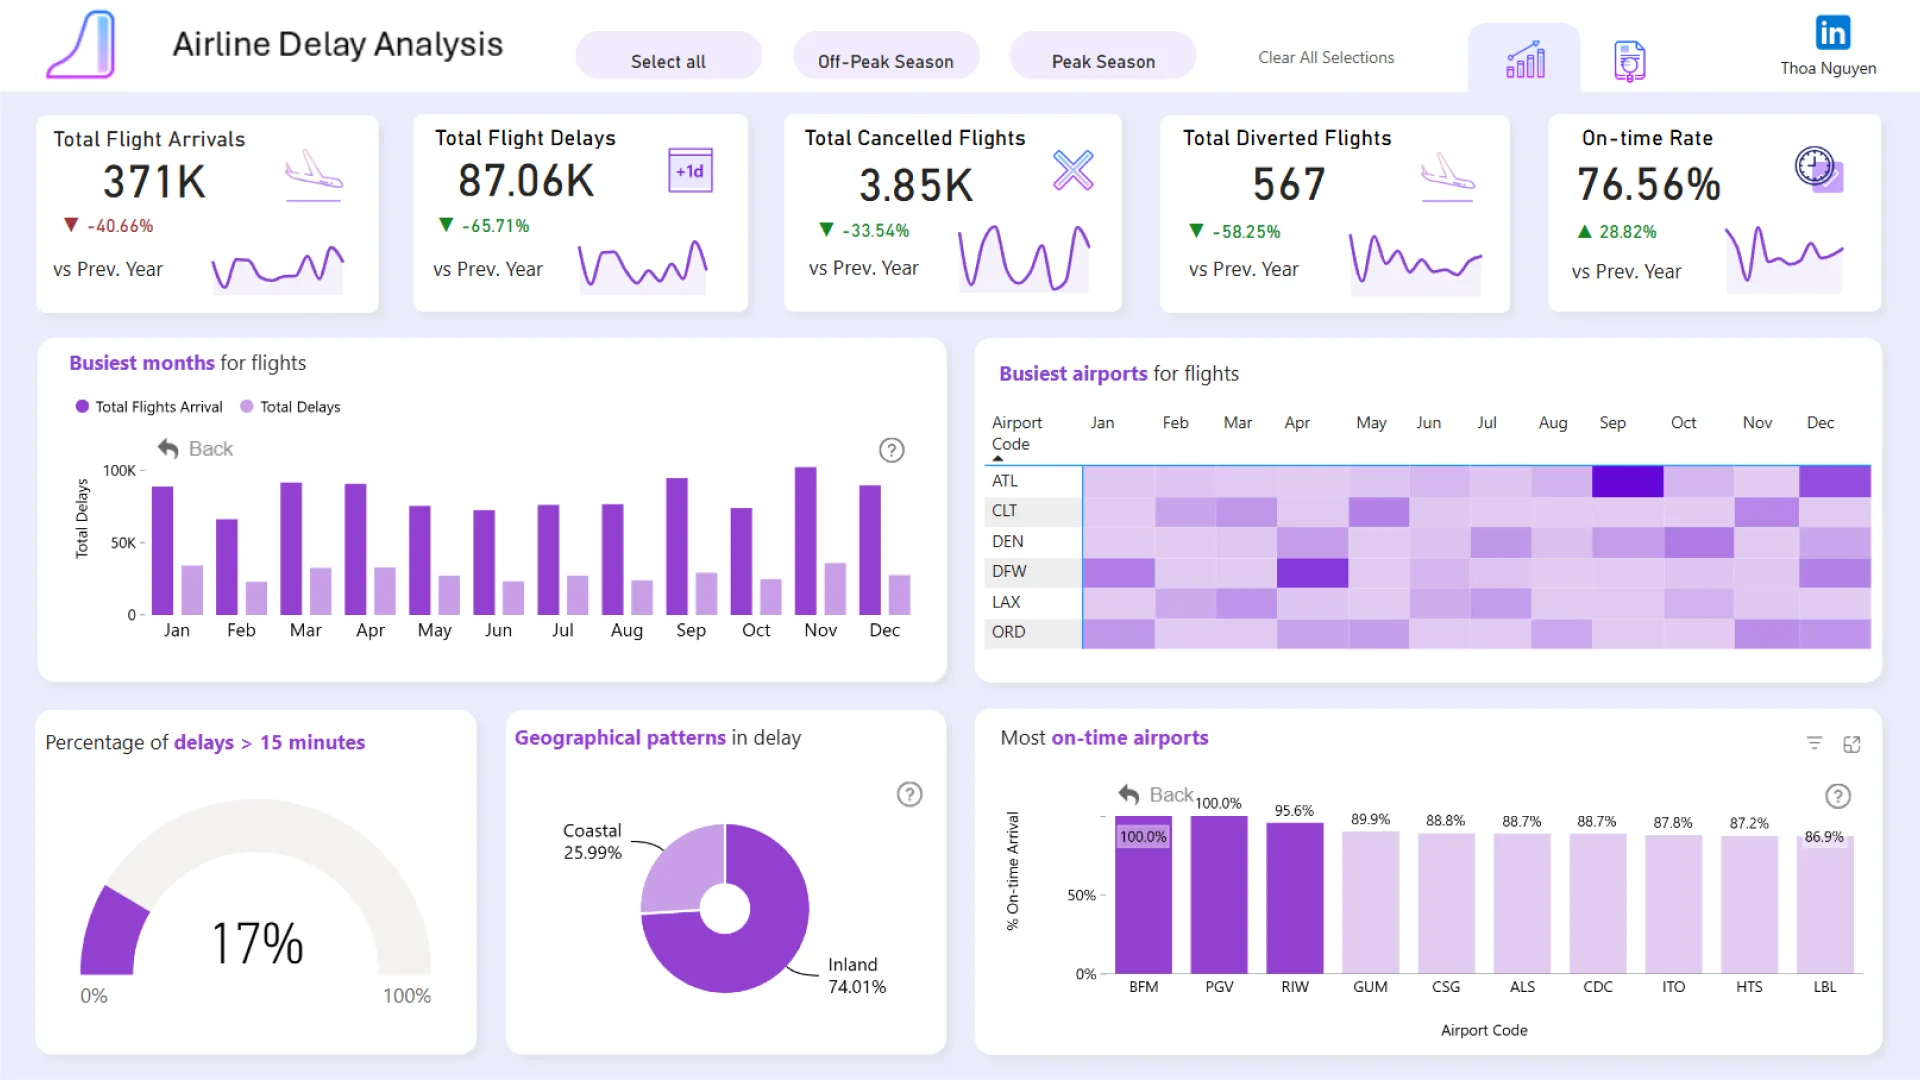Viewport: 1920px width, 1080px height.
Task: Switch to the bar chart dashboard page icon
Action: click(1525, 60)
